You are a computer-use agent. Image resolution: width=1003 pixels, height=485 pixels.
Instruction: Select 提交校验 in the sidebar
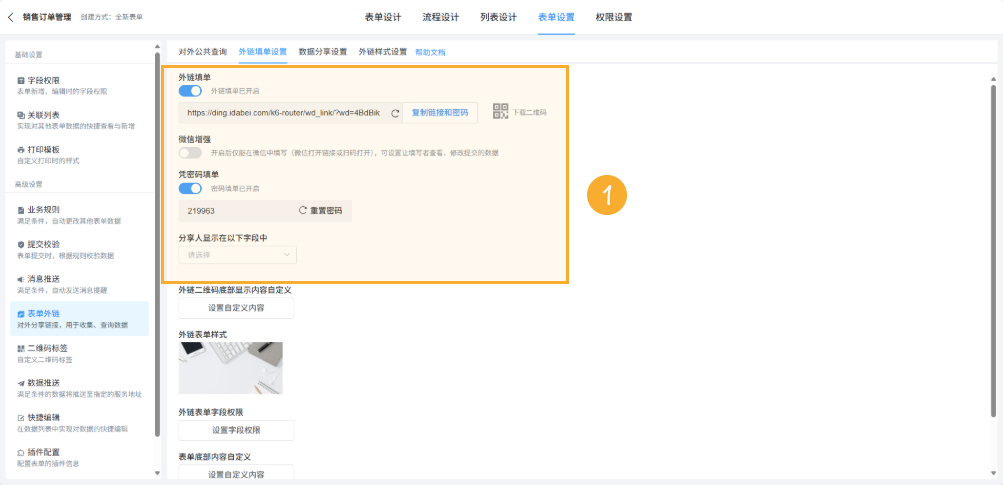point(79,249)
